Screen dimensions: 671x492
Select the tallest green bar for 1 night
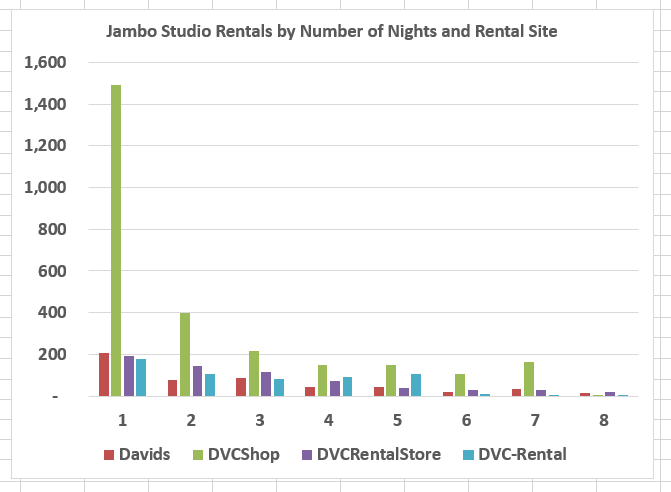coord(117,240)
